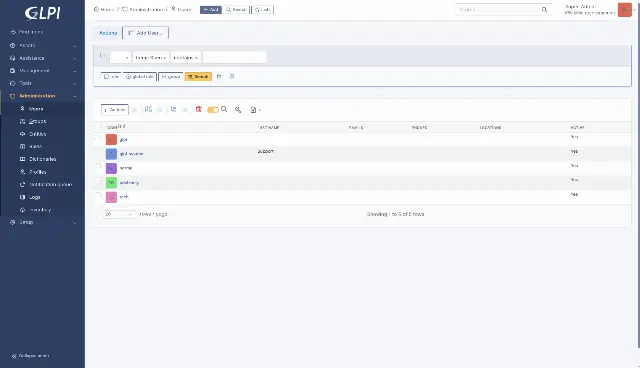
Task: Click the GLPI logo
Action: coord(42,13)
